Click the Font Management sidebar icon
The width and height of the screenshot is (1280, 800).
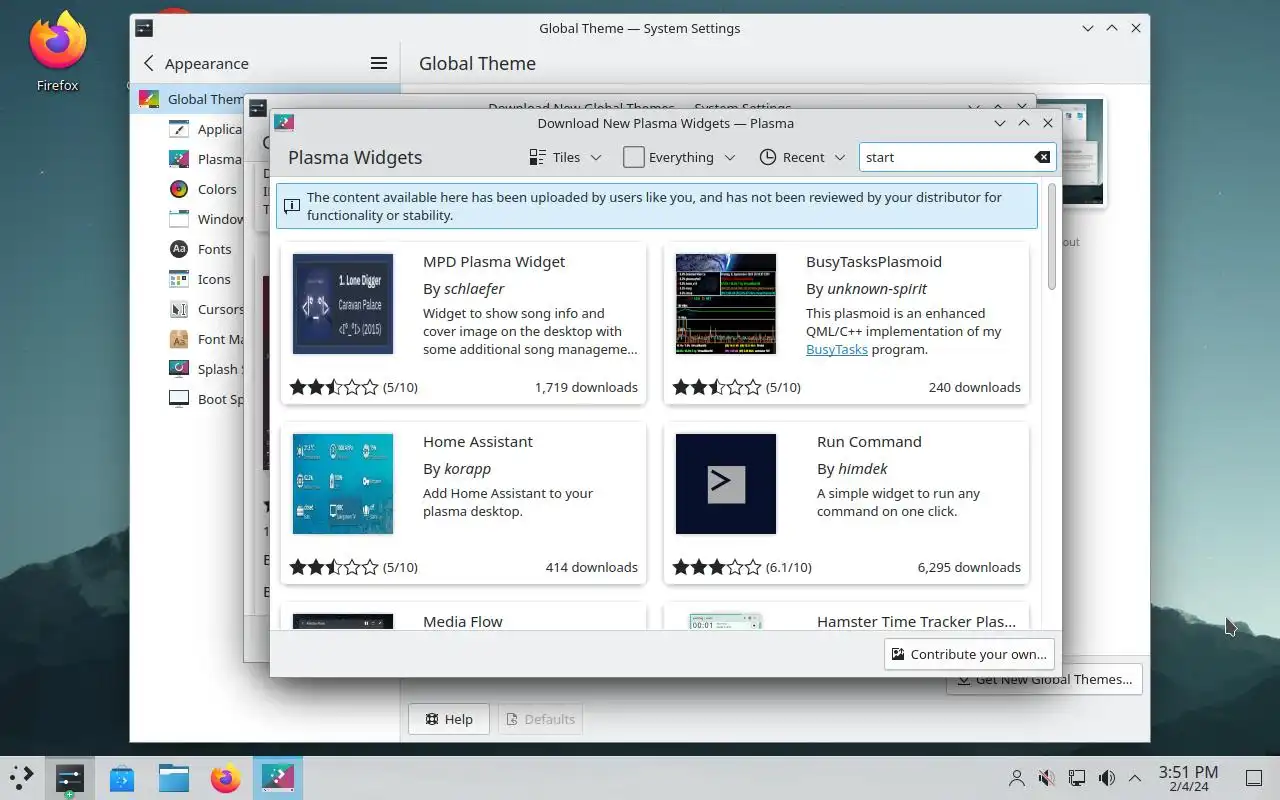[179, 339]
